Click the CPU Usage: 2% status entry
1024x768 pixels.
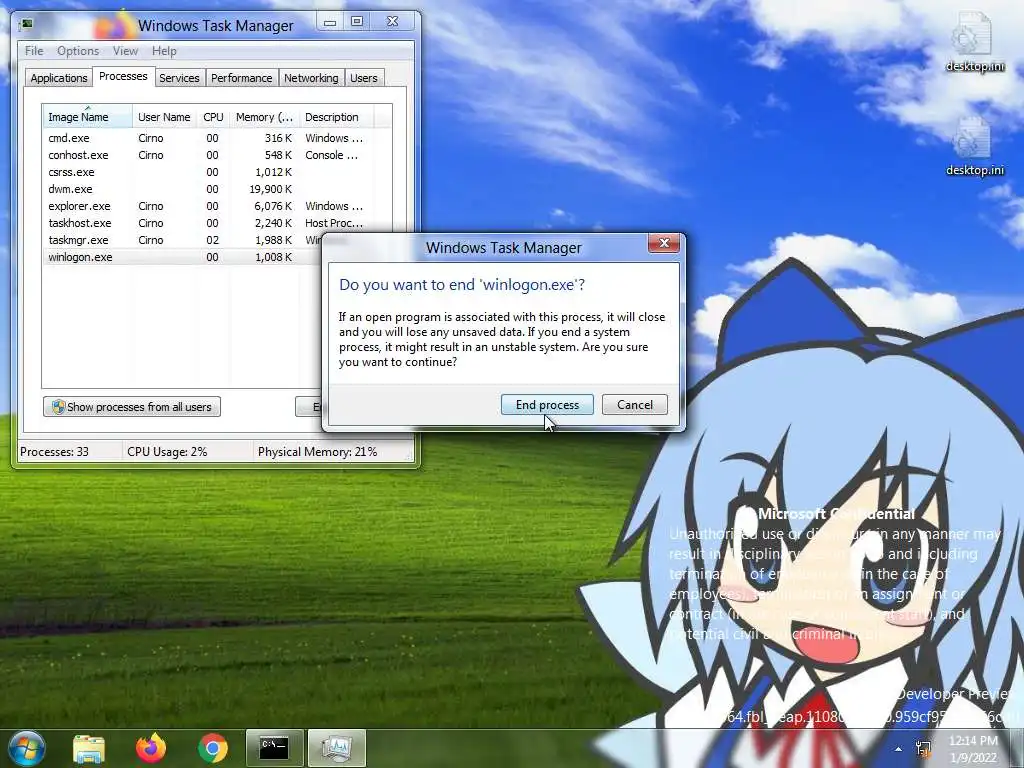[x=167, y=451]
